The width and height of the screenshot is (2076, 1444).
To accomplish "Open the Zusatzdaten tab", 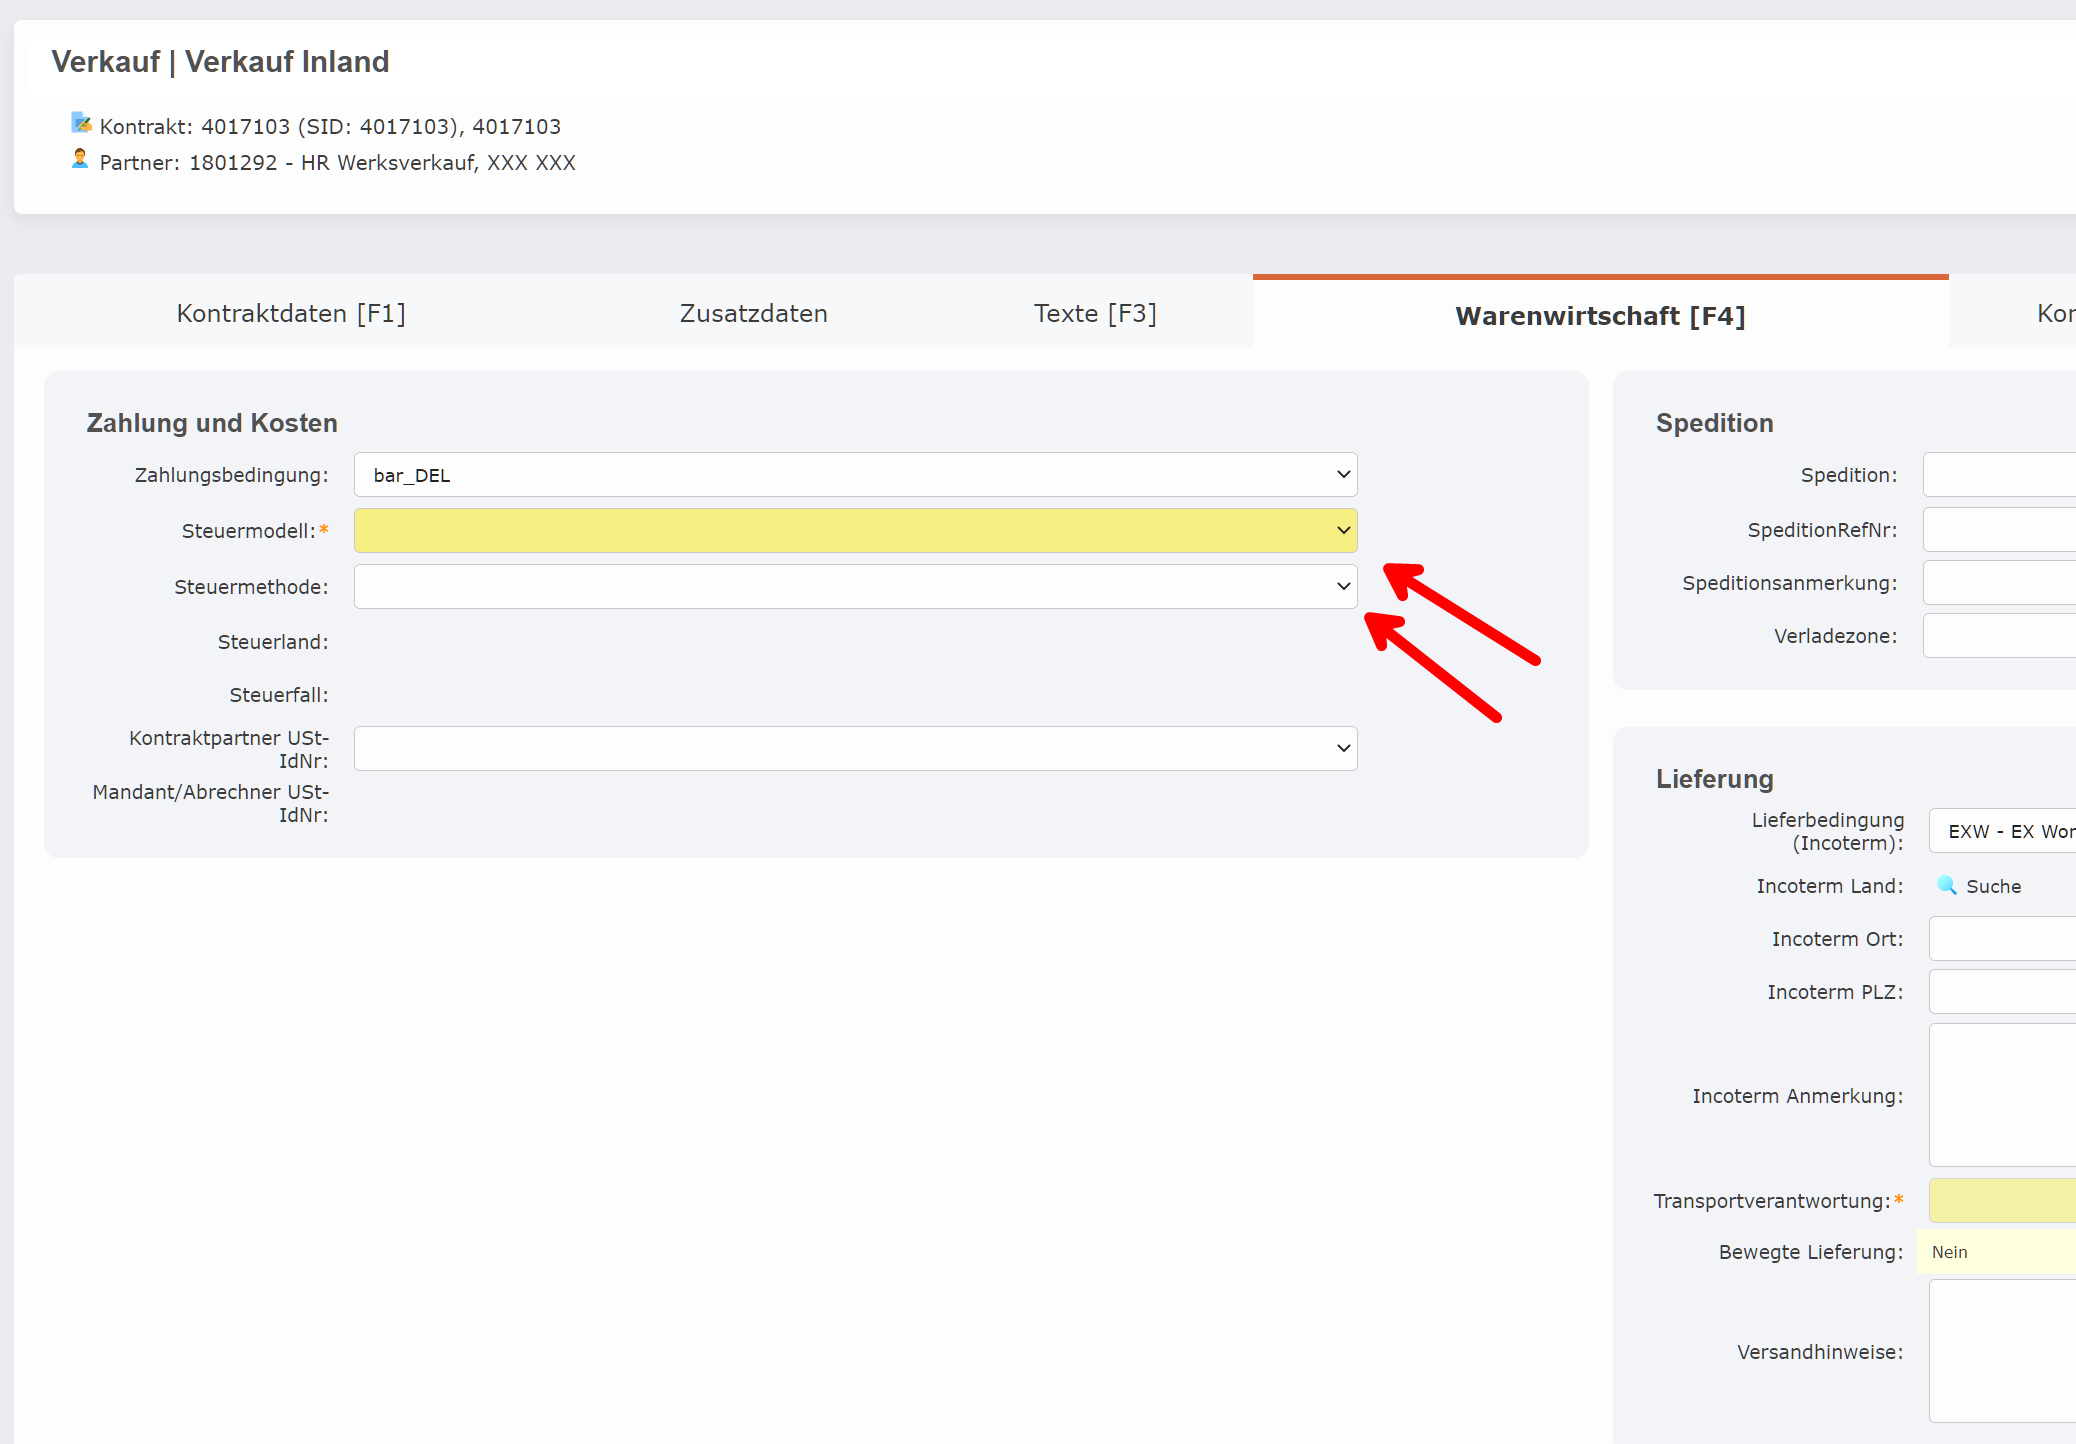I will [753, 314].
